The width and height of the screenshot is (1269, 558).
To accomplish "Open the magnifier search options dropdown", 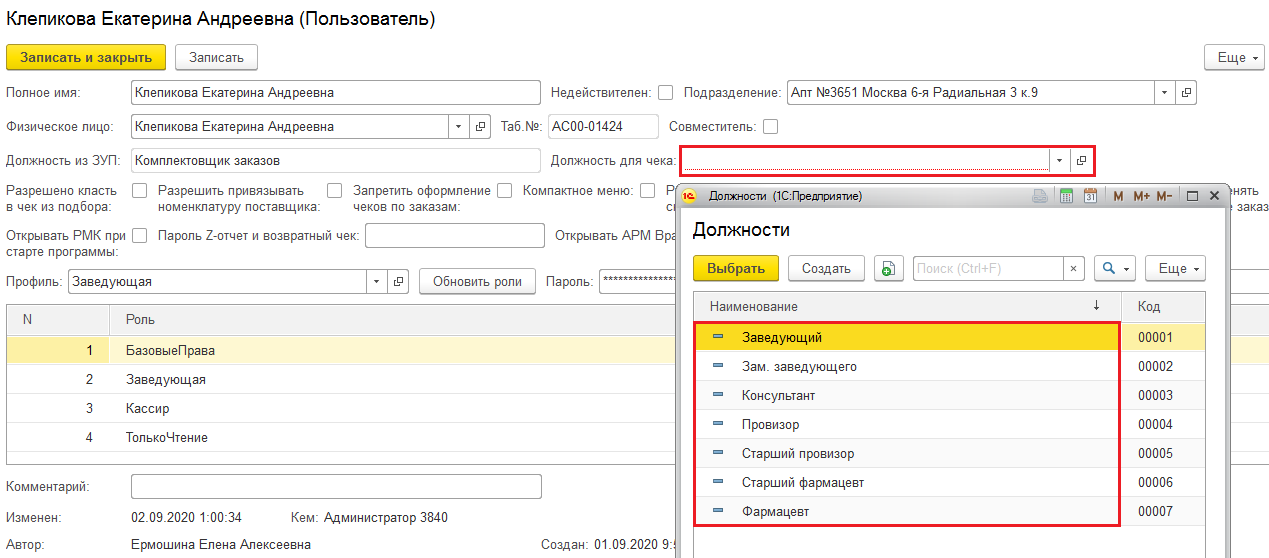I will (x=1114, y=268).
